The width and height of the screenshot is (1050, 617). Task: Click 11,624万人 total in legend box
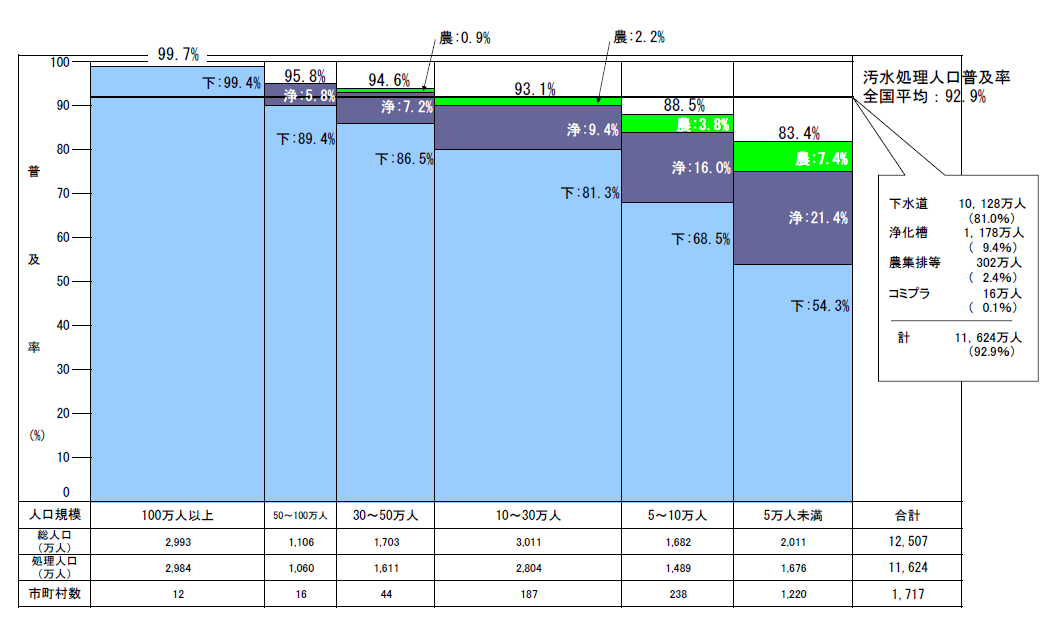(988, 338)
